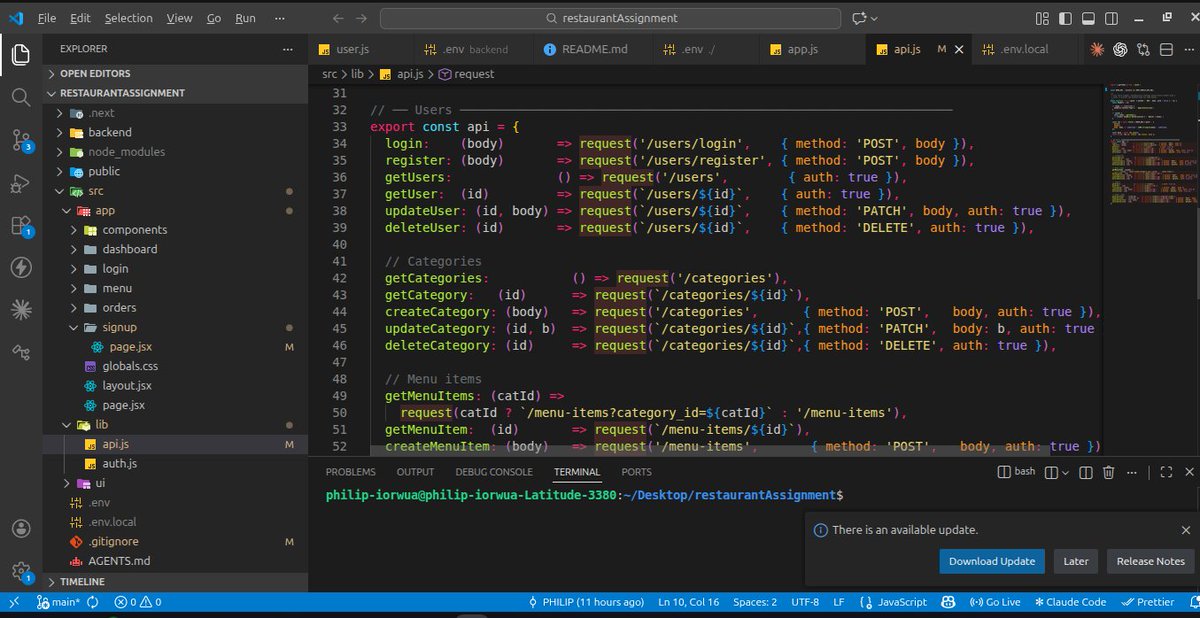The height and width of the screenshot is (618, 1200).
Task: Click the main* branch in status bar
Action: (x=58, y=602)
